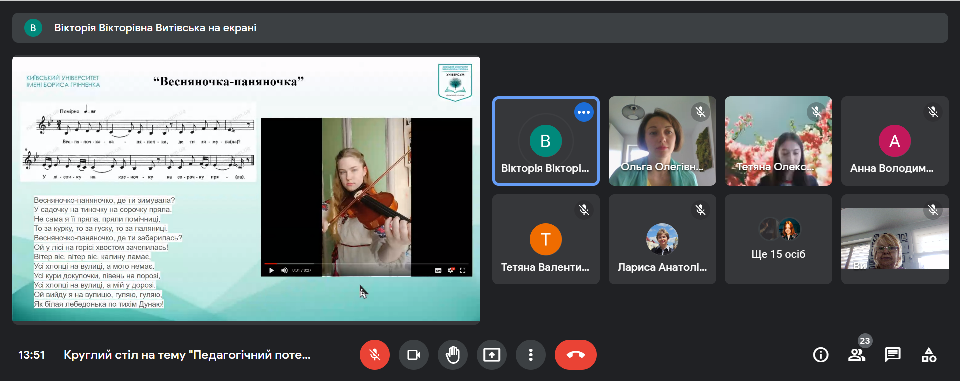960x381 pixels.
Task: Leave call with red hang-up button
Action: 576,355
